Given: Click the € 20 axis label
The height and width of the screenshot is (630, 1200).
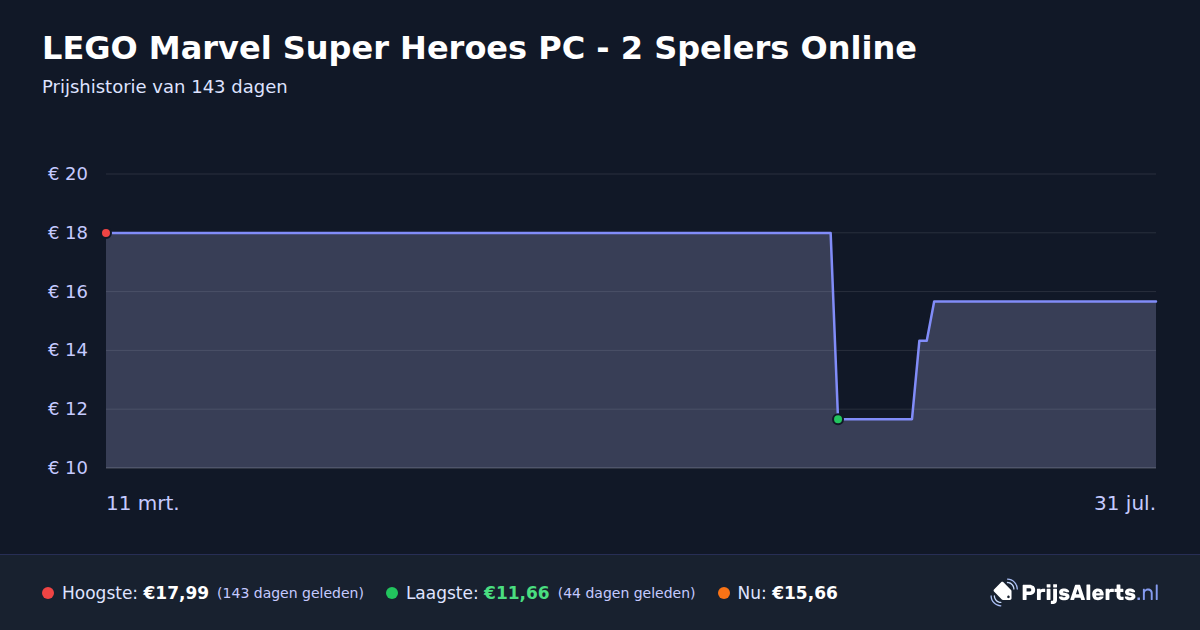Looking at the screenshot, I should coord(68,174).
